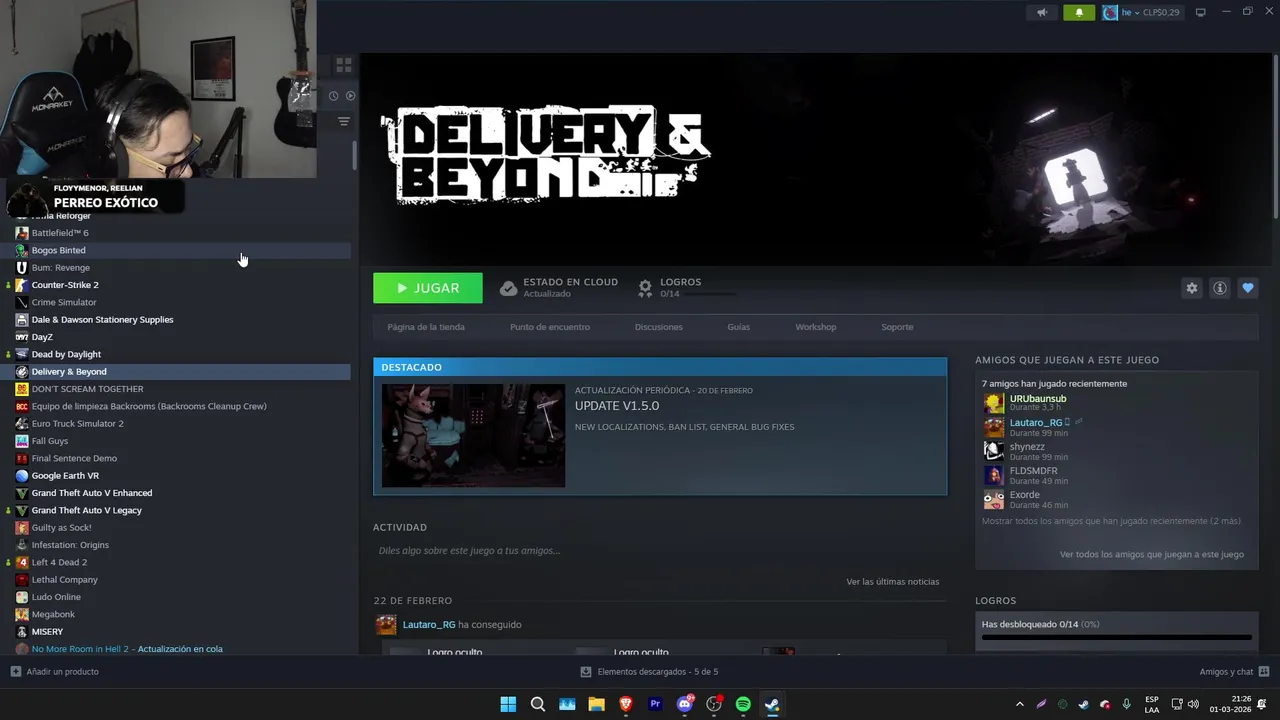1280x720 pixels.
Task: Open the UPDATE V1.5.0 headline
Action: (617, 406)
